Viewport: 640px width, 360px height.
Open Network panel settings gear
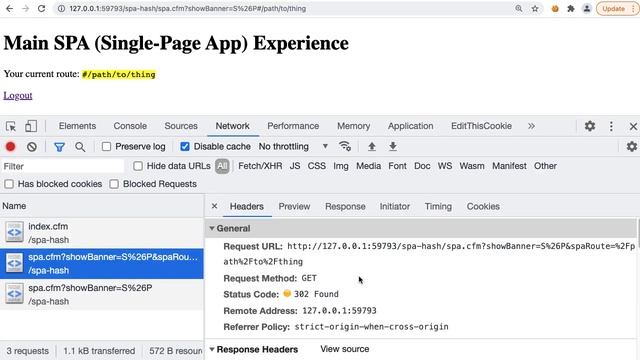tap(631, 146)
